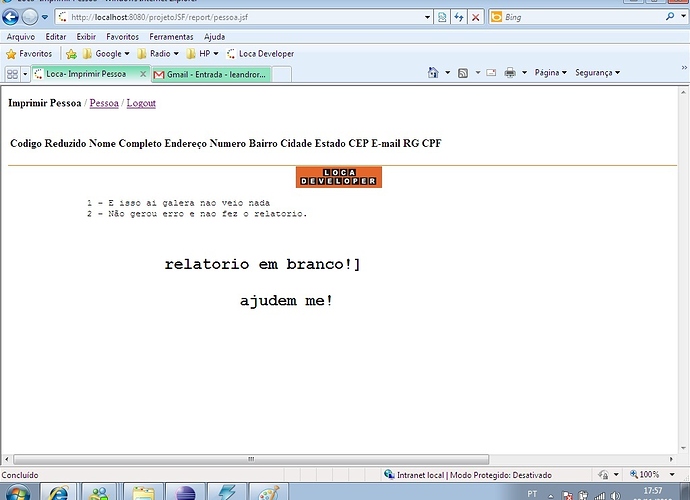This screenshot has width=690, height=500.
Task: Click the horizontal scrollbar thumb
Action: tap(251, 459)
